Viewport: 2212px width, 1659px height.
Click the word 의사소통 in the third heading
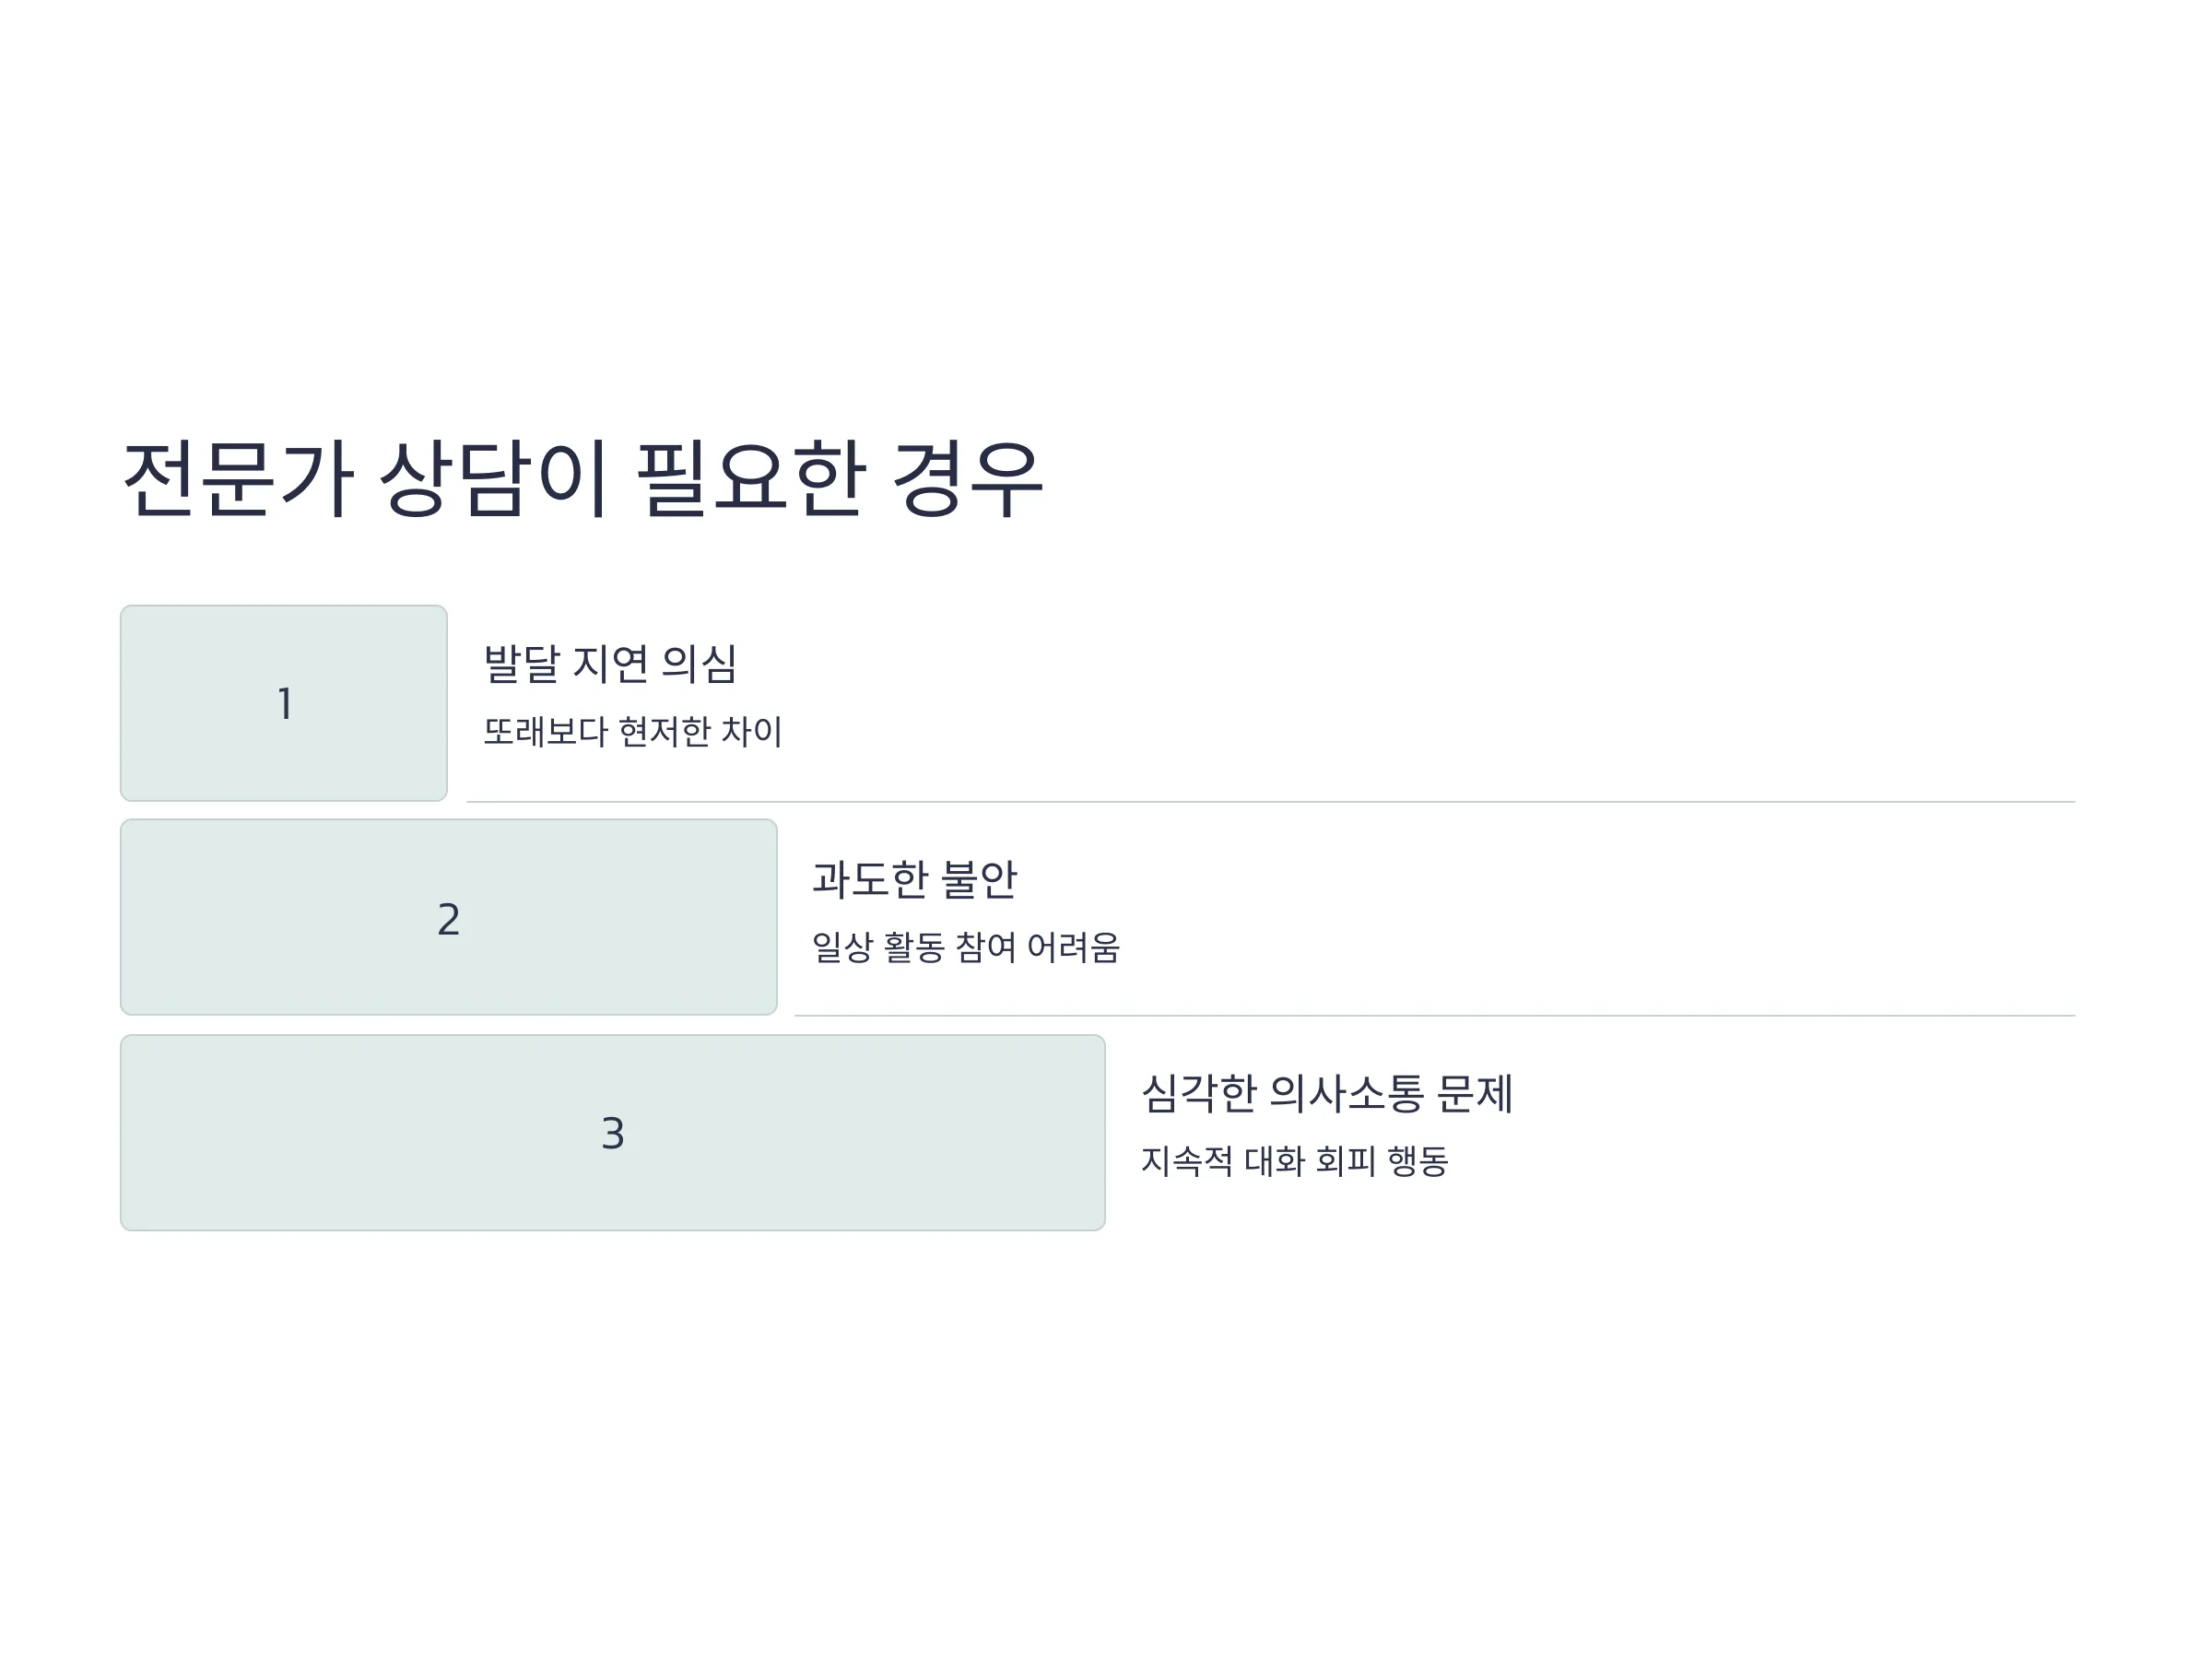tap(1347, 1093)
